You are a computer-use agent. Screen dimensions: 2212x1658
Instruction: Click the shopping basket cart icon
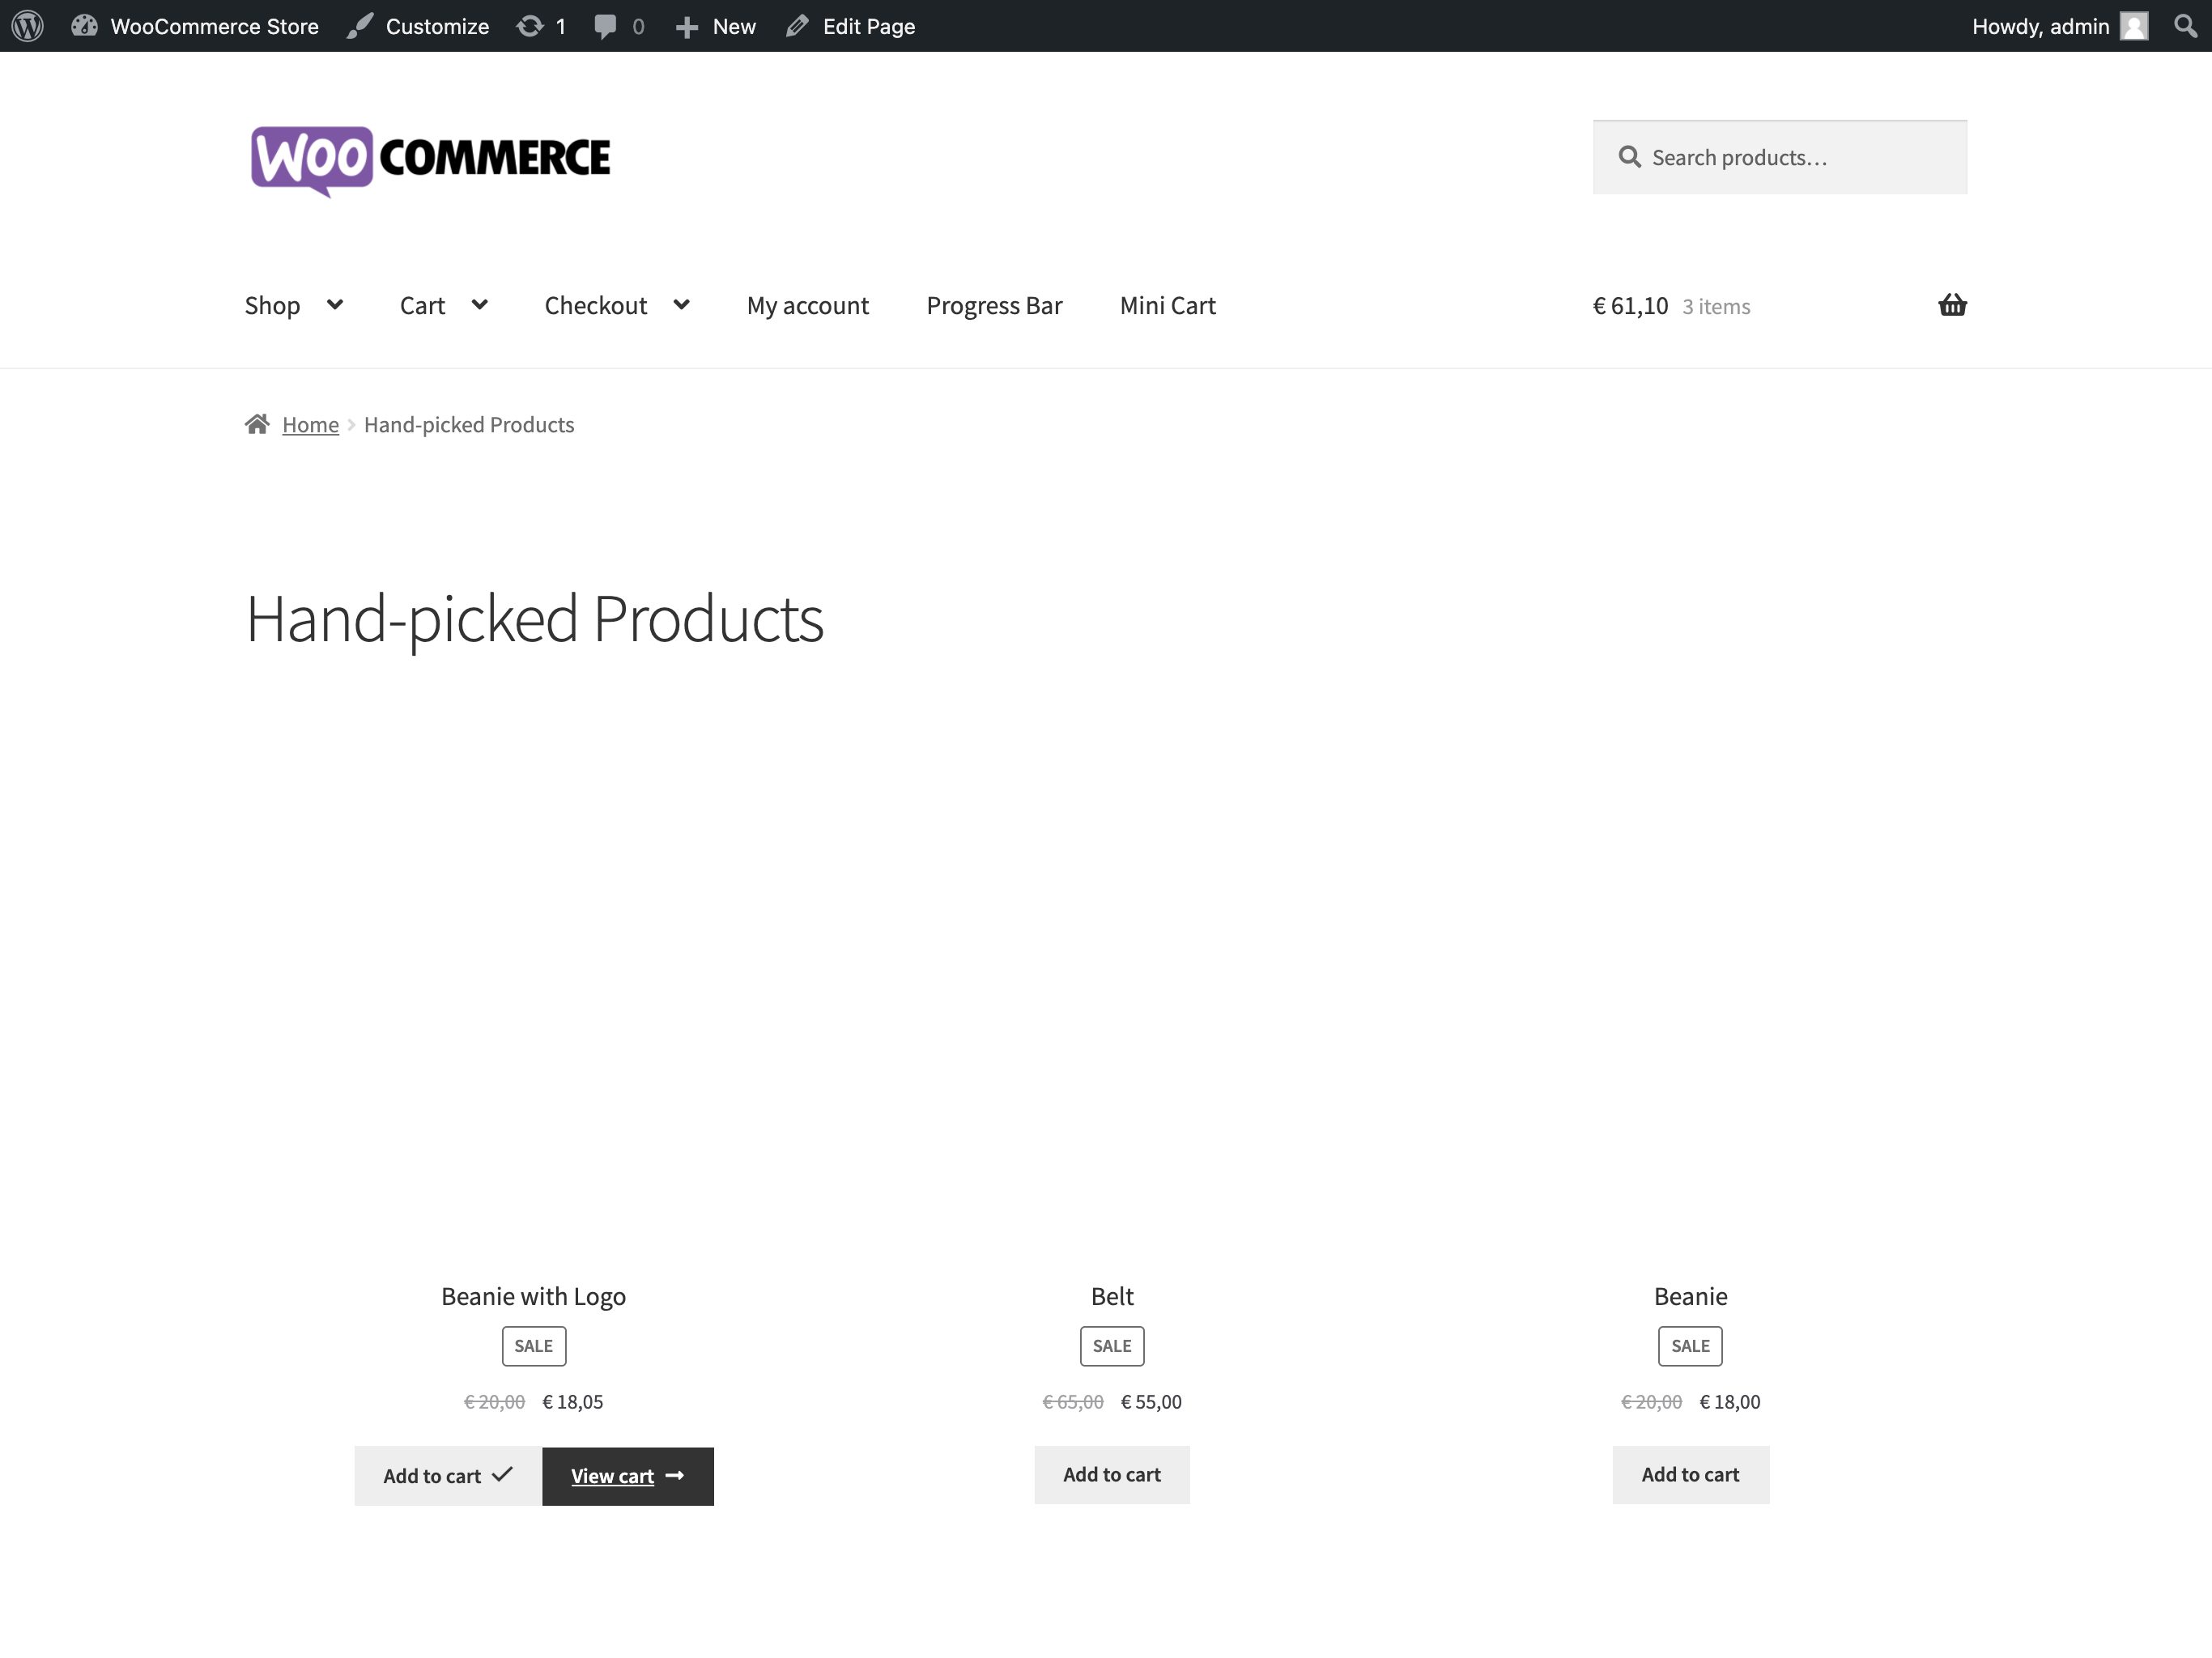point(1952,306)
